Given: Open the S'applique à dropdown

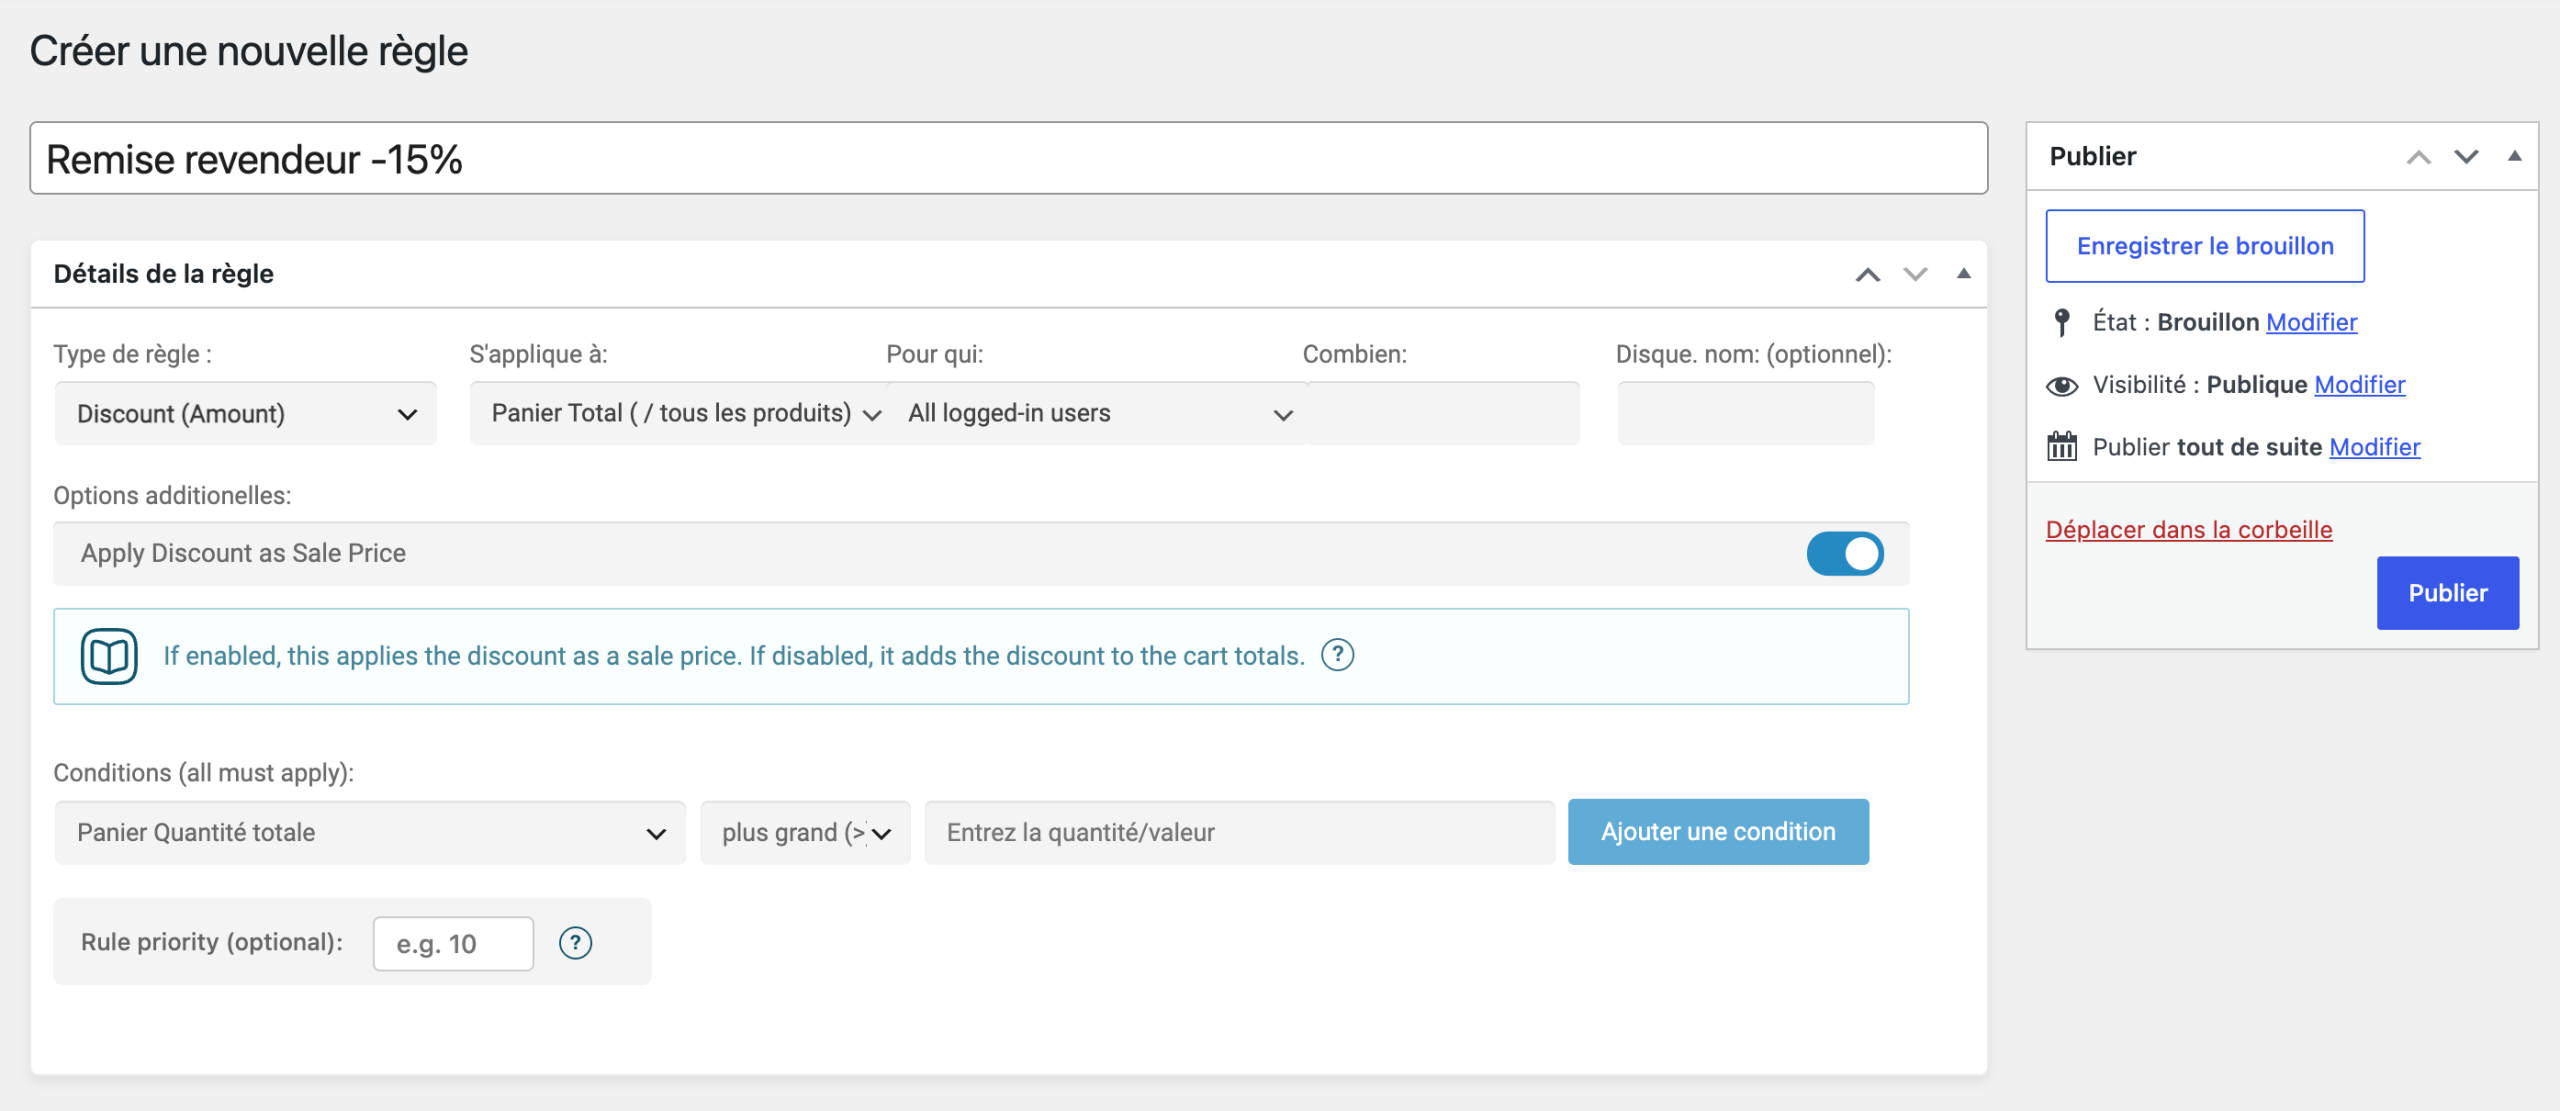Looking at the screenshot, I should pyautogui.click(x=679, y=413).
